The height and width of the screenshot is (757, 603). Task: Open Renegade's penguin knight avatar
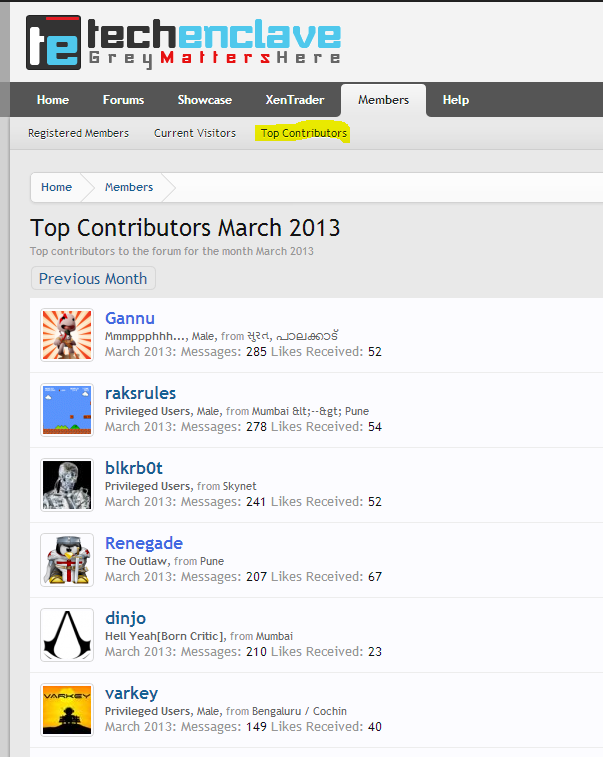(x=67, y=560)
